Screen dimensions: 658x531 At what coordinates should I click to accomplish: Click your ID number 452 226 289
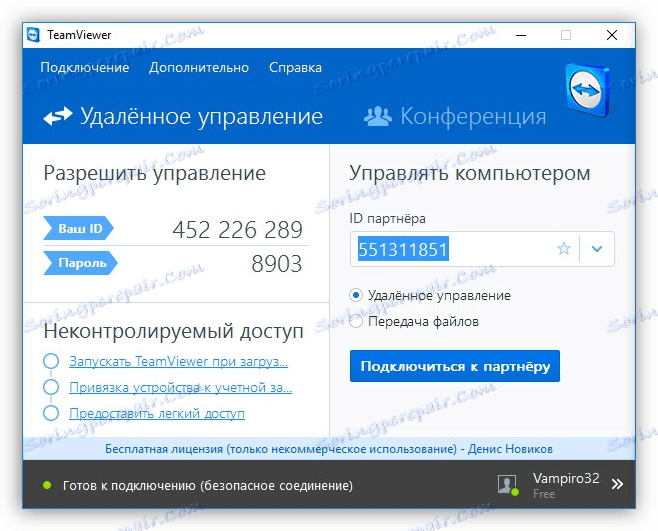click(238, 230)
